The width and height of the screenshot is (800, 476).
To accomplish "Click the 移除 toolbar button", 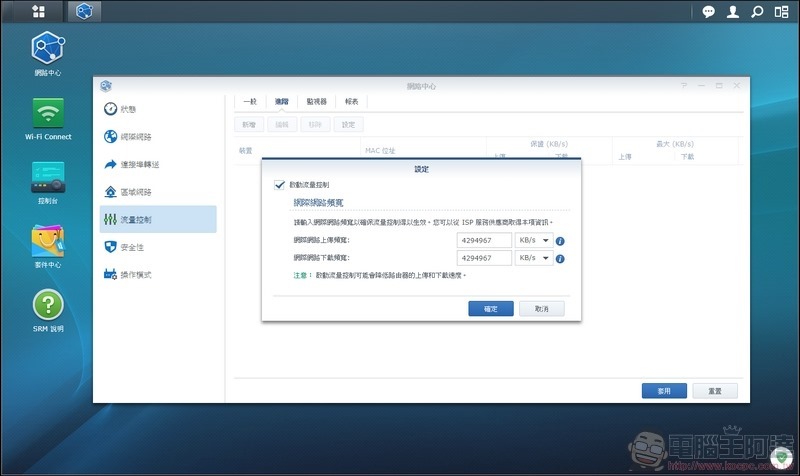I will click(x=315, y=124).
